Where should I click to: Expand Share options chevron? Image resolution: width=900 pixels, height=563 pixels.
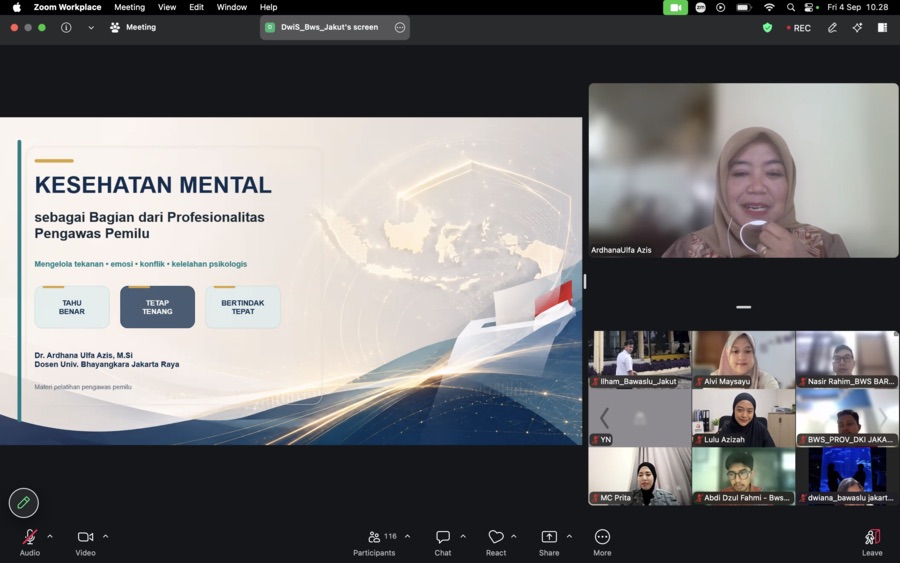(x=569, y=537)
